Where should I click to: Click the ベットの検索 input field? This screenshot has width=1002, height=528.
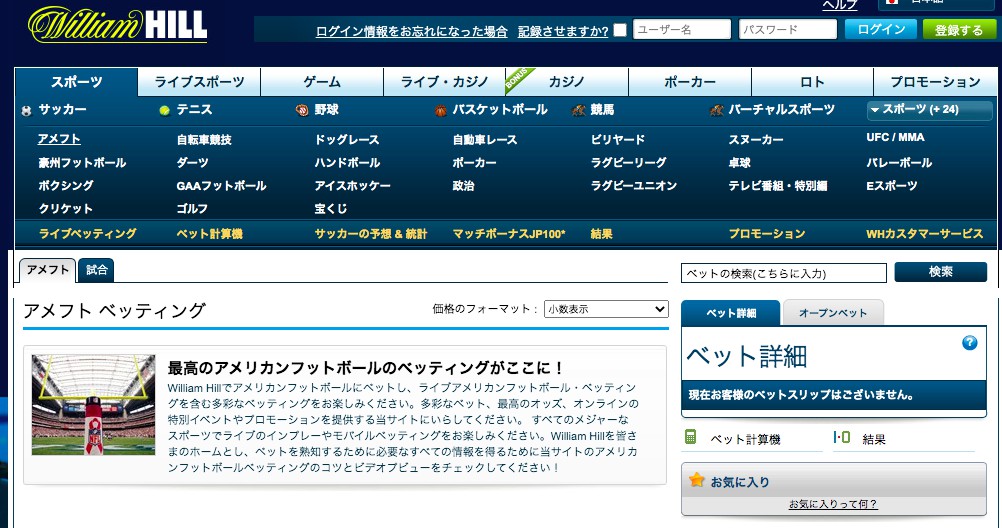click(x=784, y=273)
